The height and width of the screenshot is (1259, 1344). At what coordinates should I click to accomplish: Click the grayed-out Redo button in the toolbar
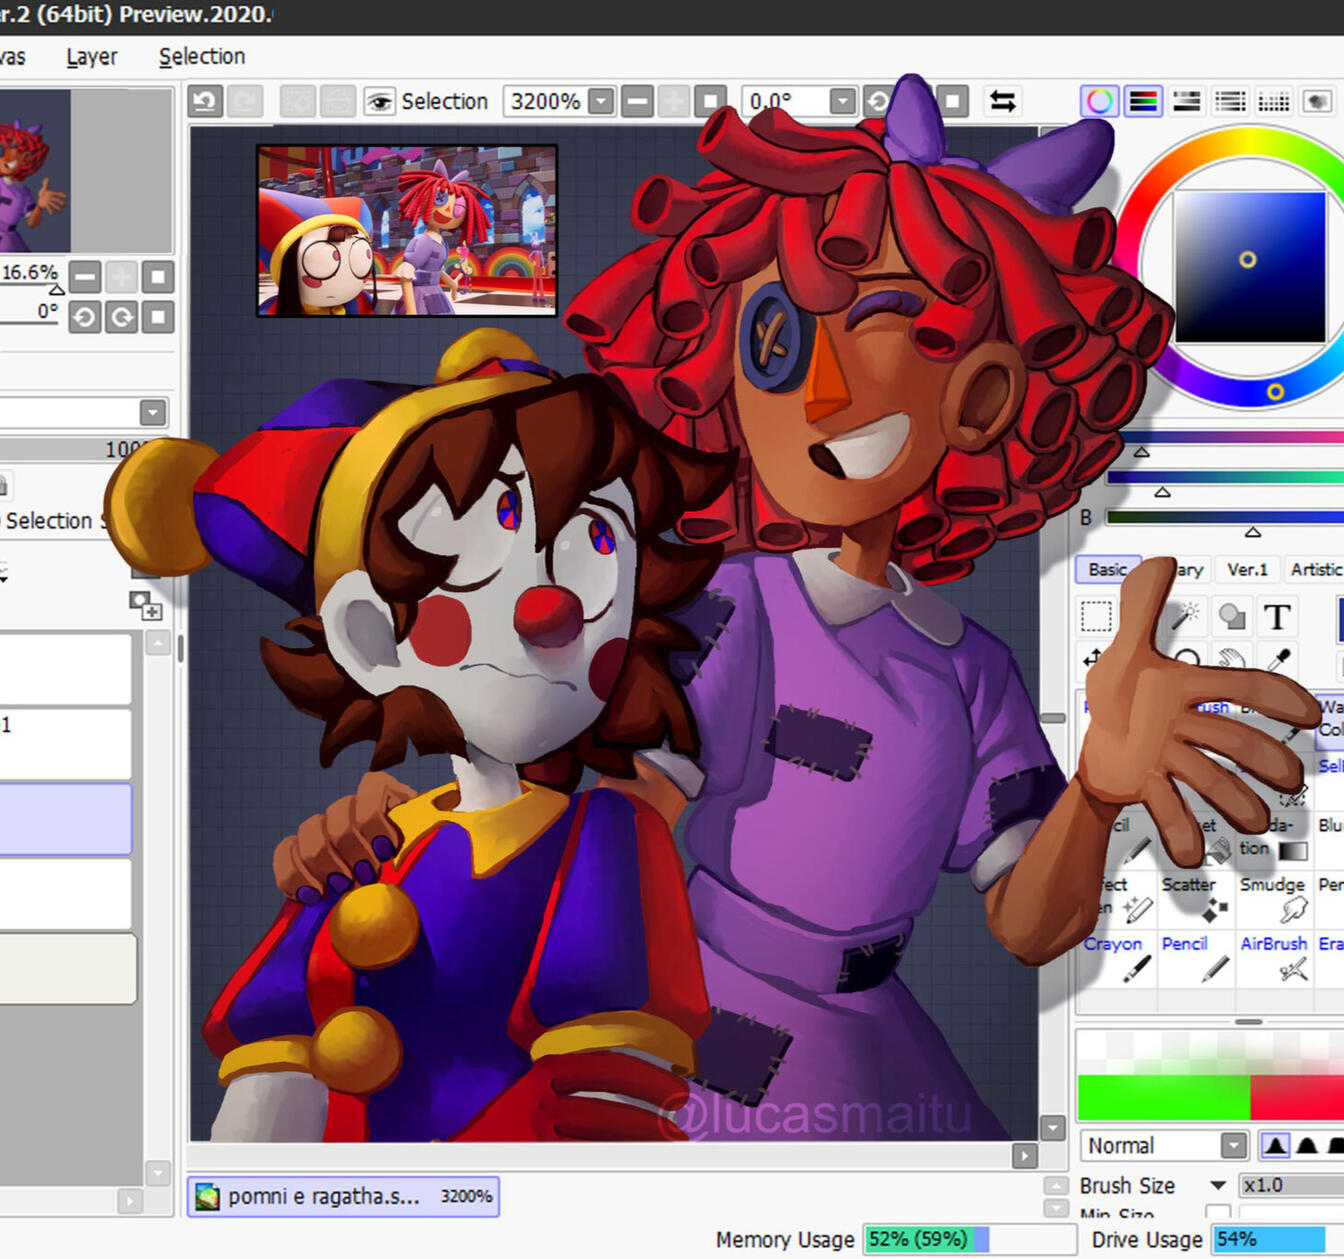[245, 101]
